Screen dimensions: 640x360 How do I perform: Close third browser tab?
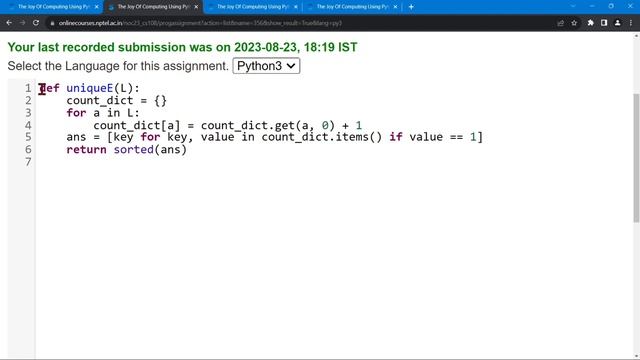296,7
